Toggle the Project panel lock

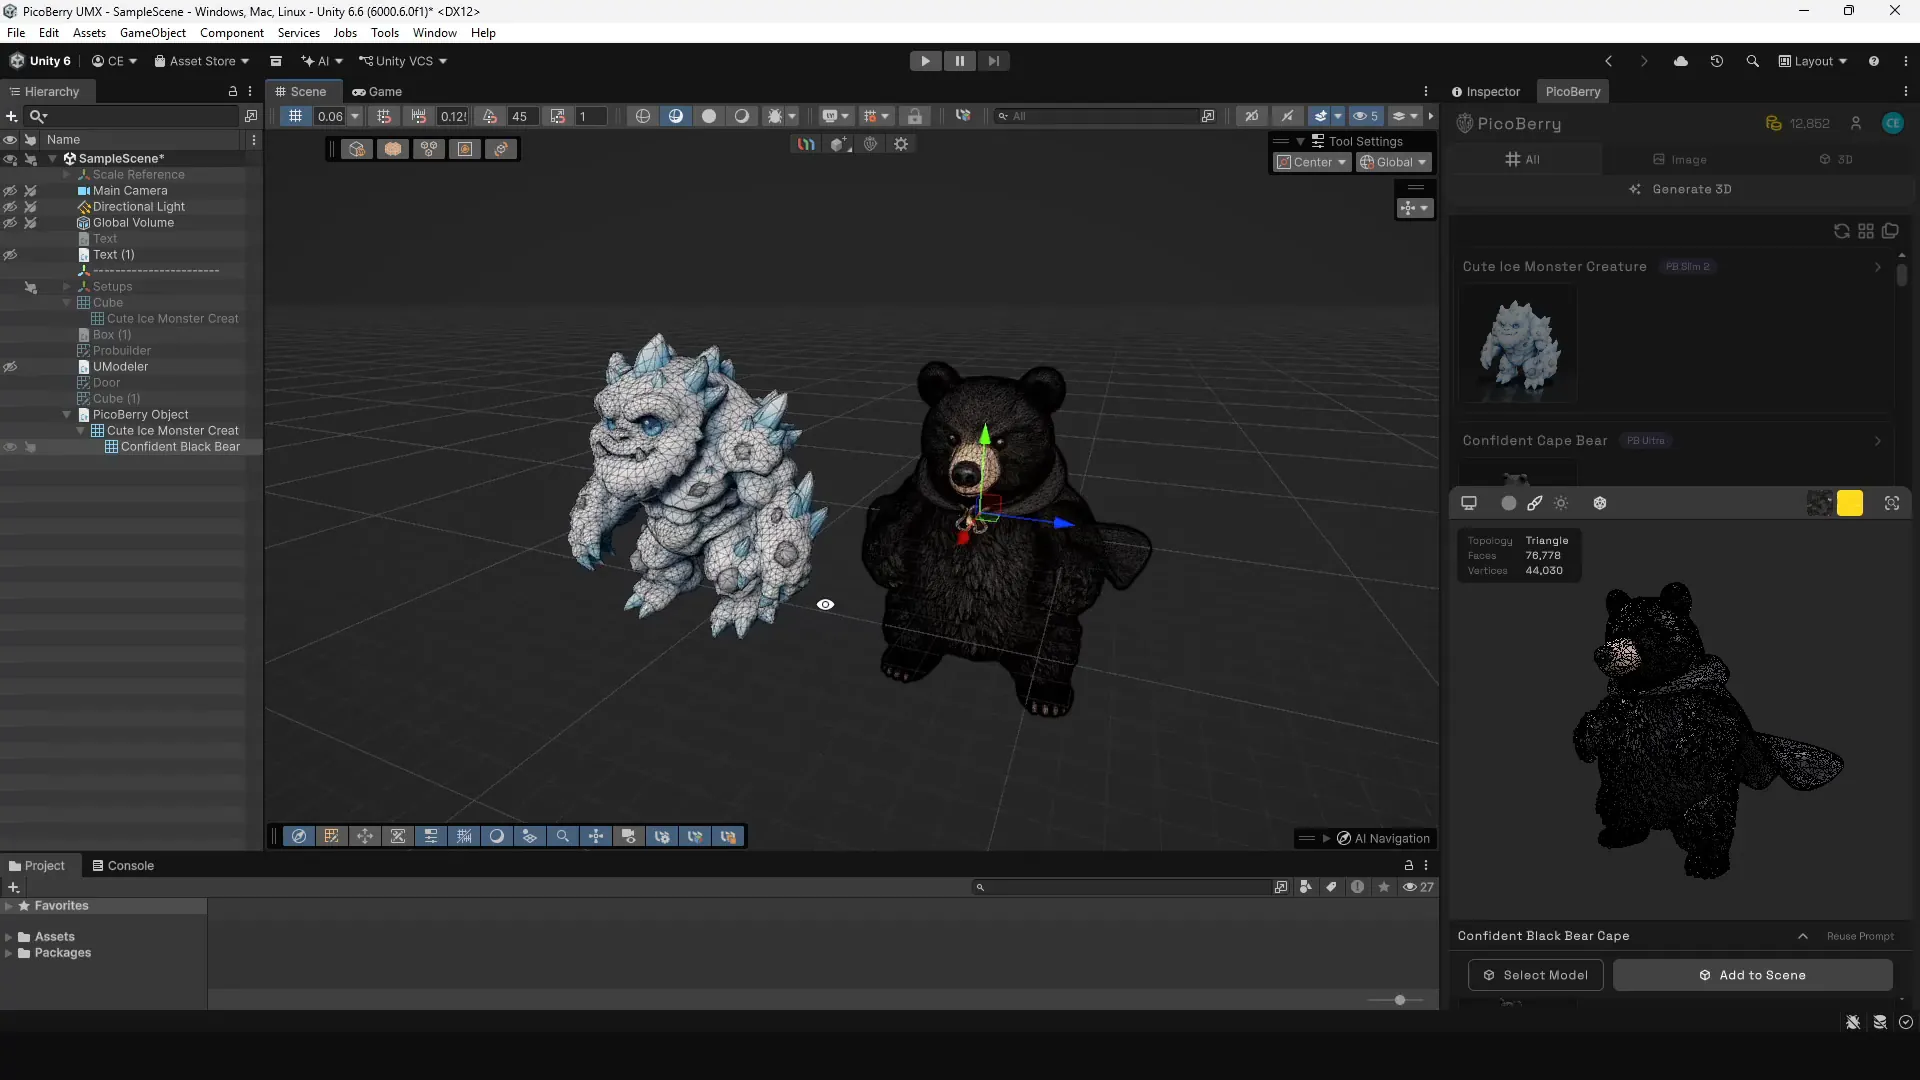[1409, 866]
